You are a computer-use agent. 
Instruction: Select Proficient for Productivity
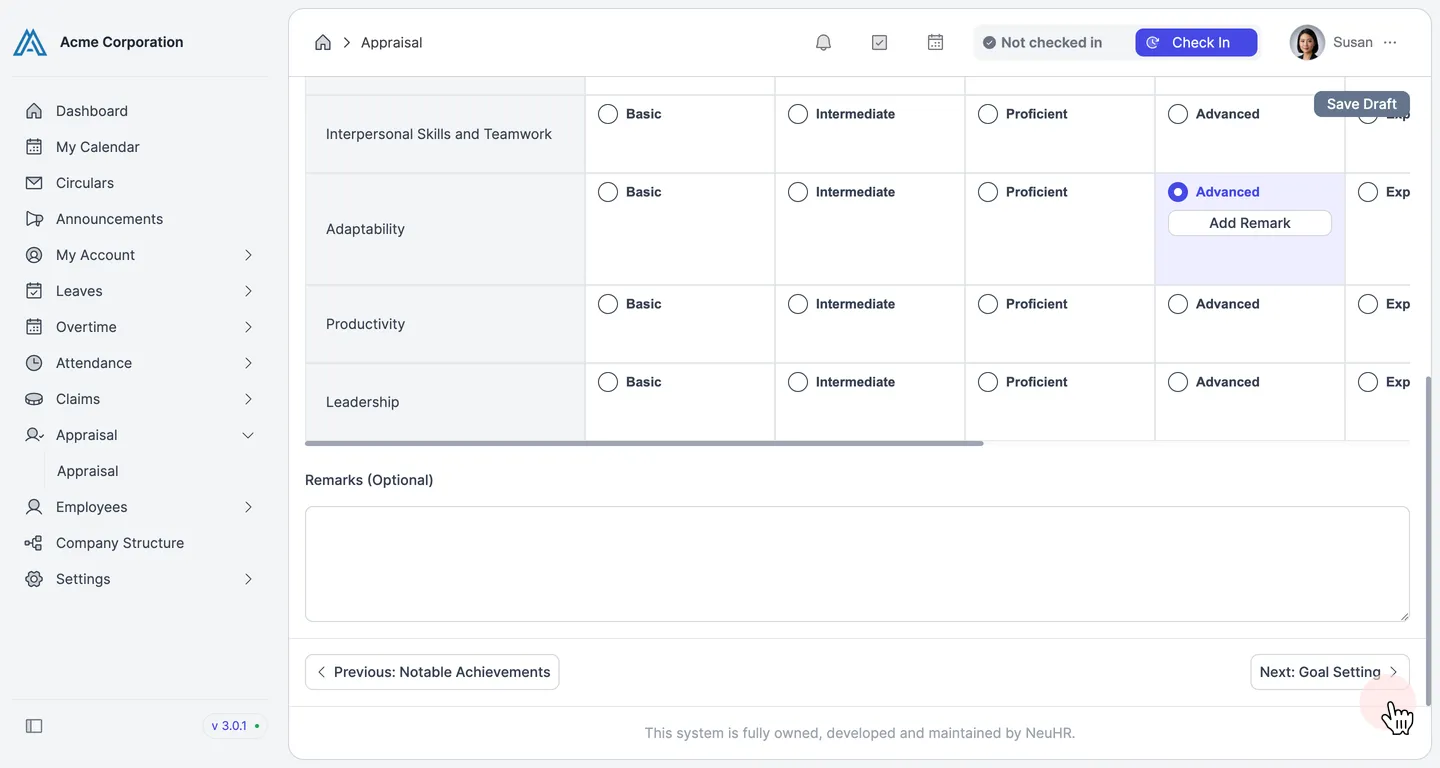987,304
